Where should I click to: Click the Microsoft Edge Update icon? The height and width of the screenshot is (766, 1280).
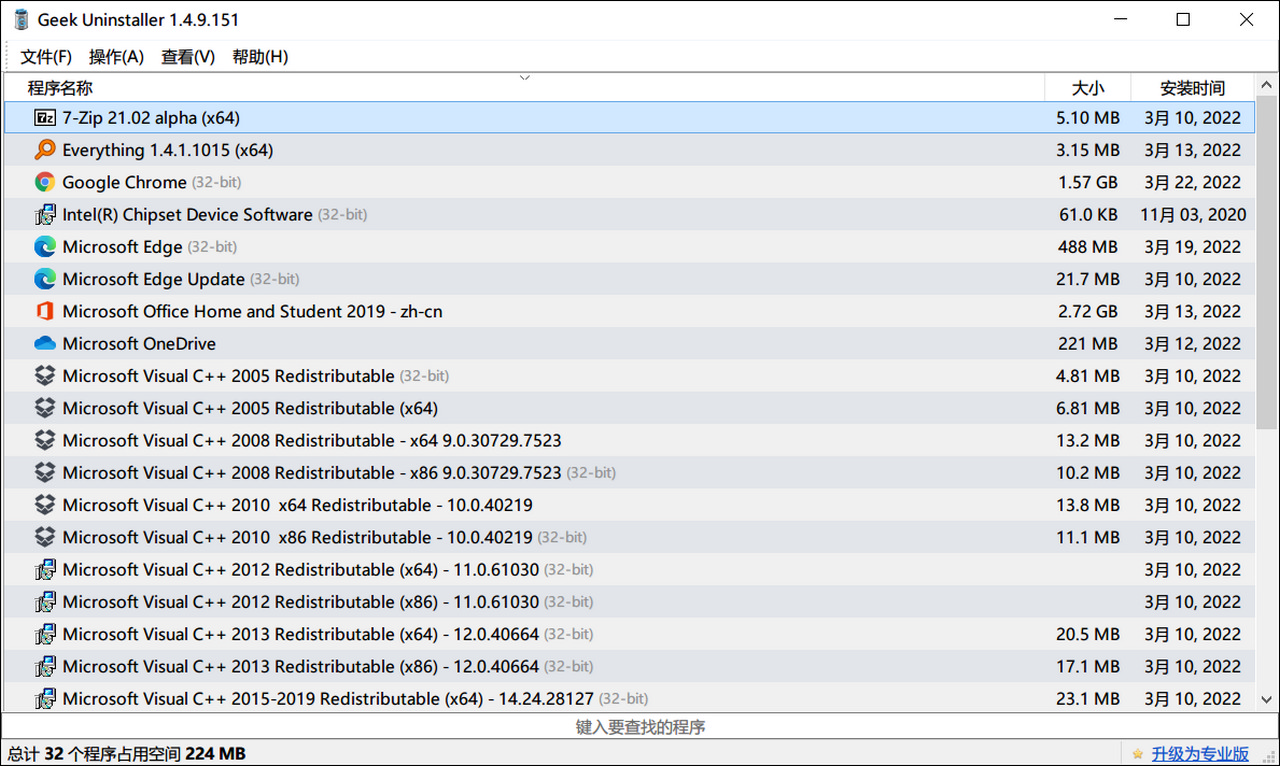coord(45,279)
